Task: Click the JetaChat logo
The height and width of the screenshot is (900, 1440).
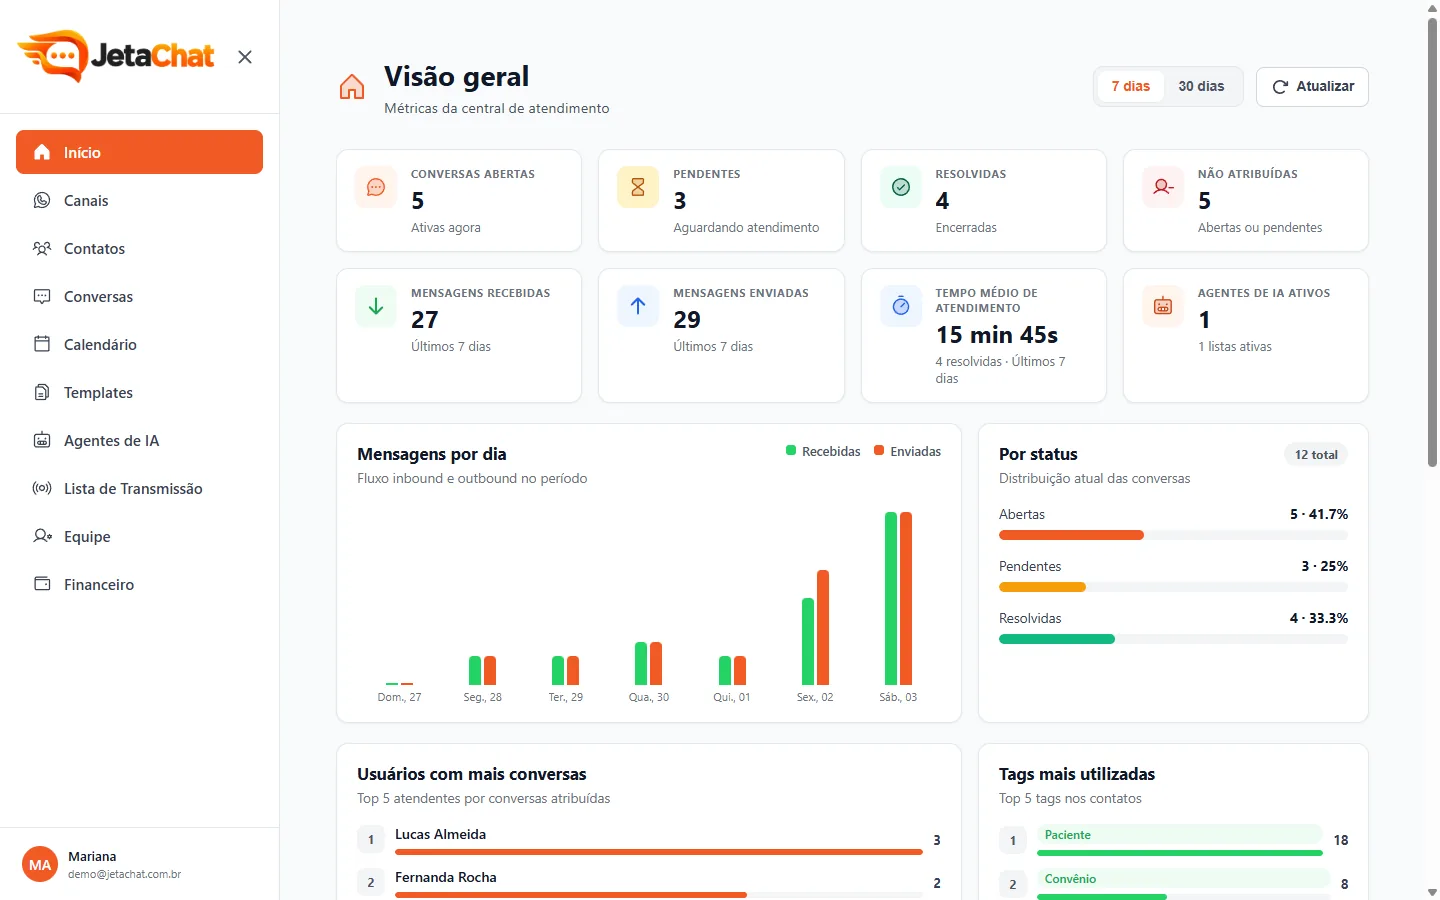Action: [x=116, y=56]
